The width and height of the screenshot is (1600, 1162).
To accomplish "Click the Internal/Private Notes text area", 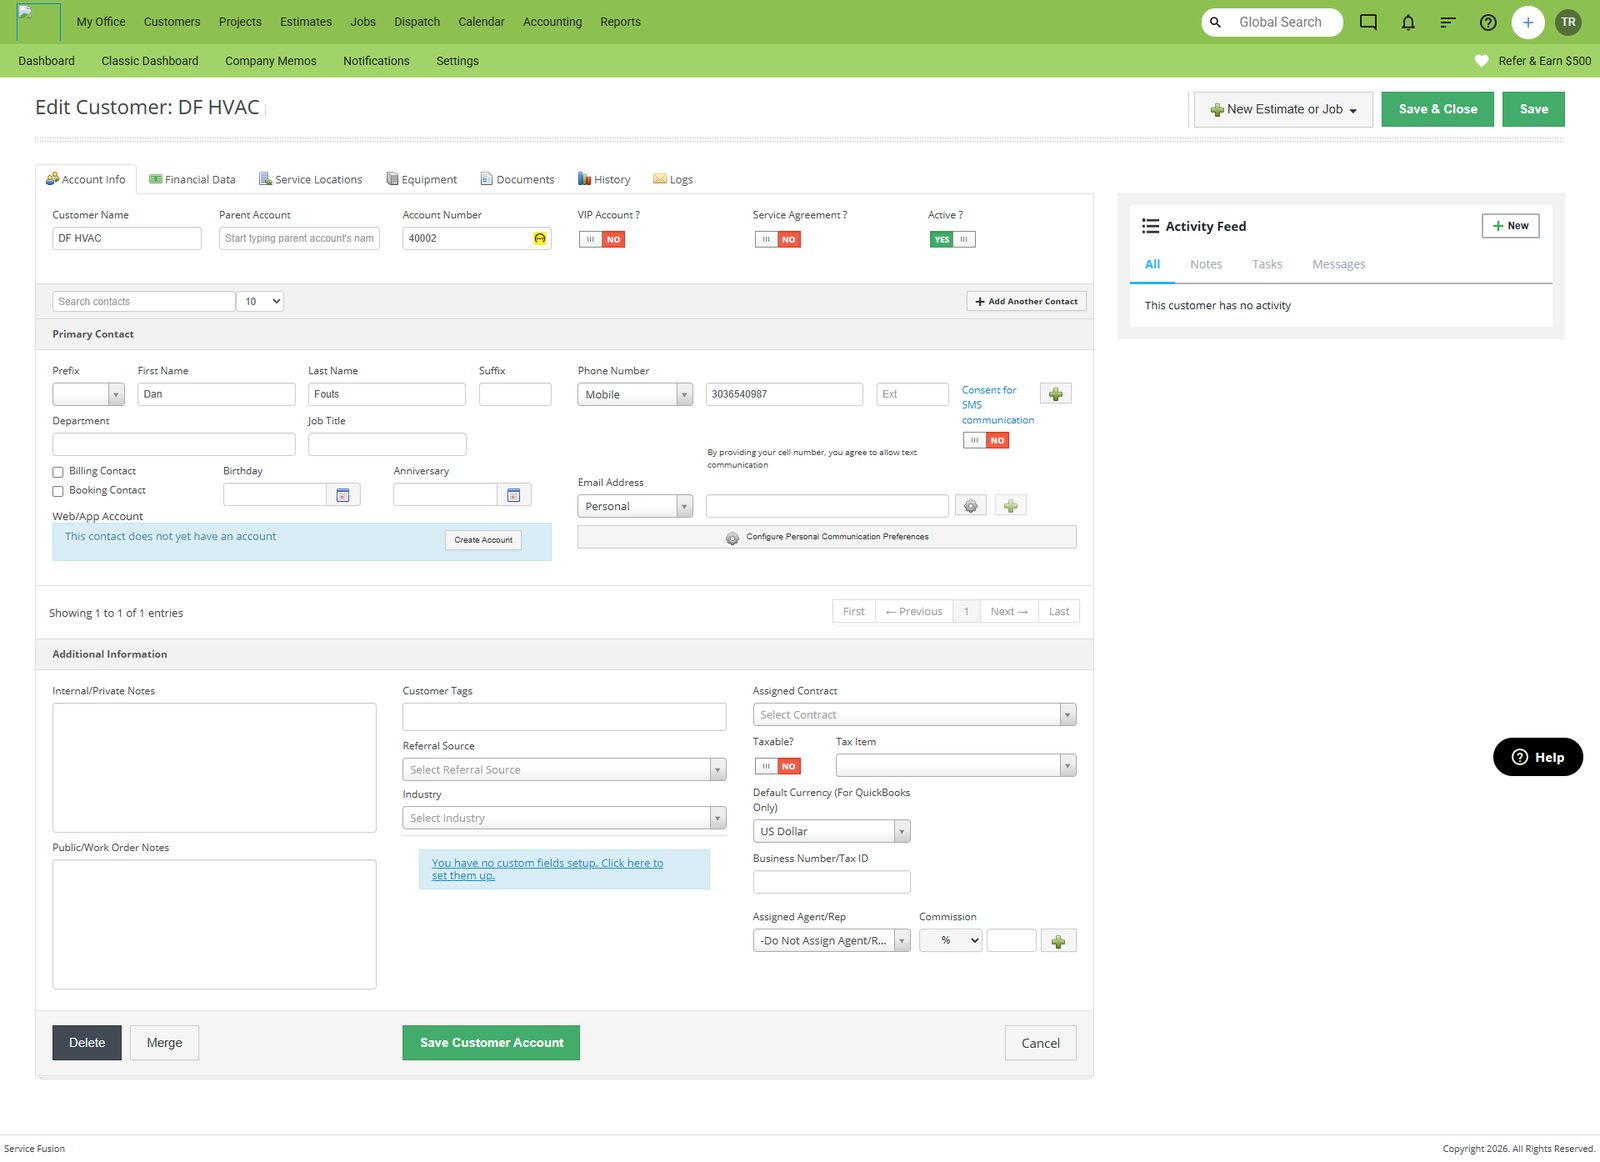I will coord(214,768).
